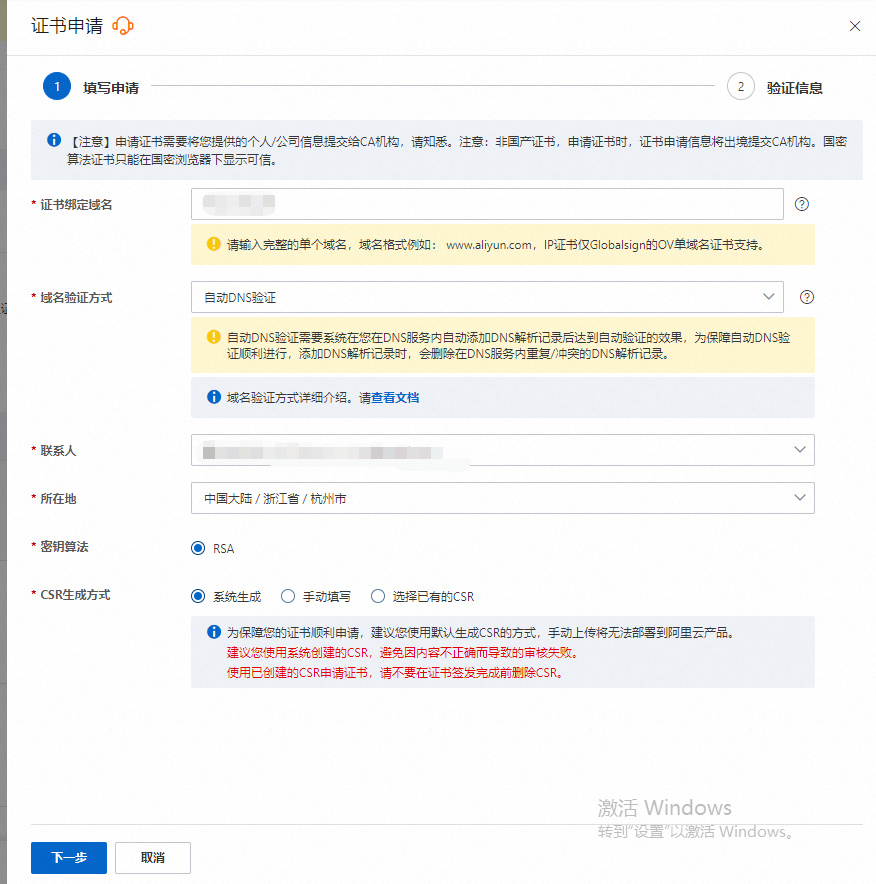Image resolution: width=876 pixels, height=884 pixels.
Task: Open the 所在地 location dropdown
Action: tap(502, 498)
